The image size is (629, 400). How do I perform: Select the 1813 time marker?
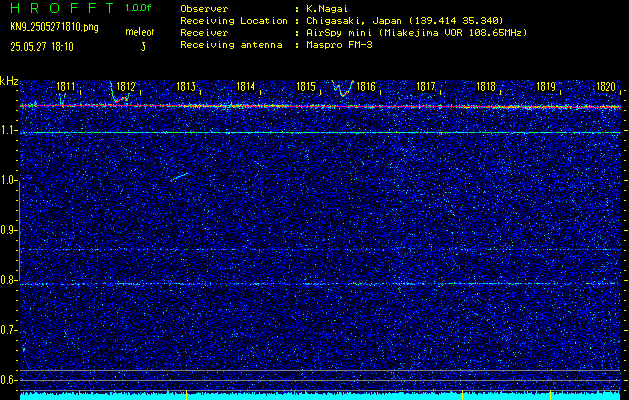coord(186,86)
